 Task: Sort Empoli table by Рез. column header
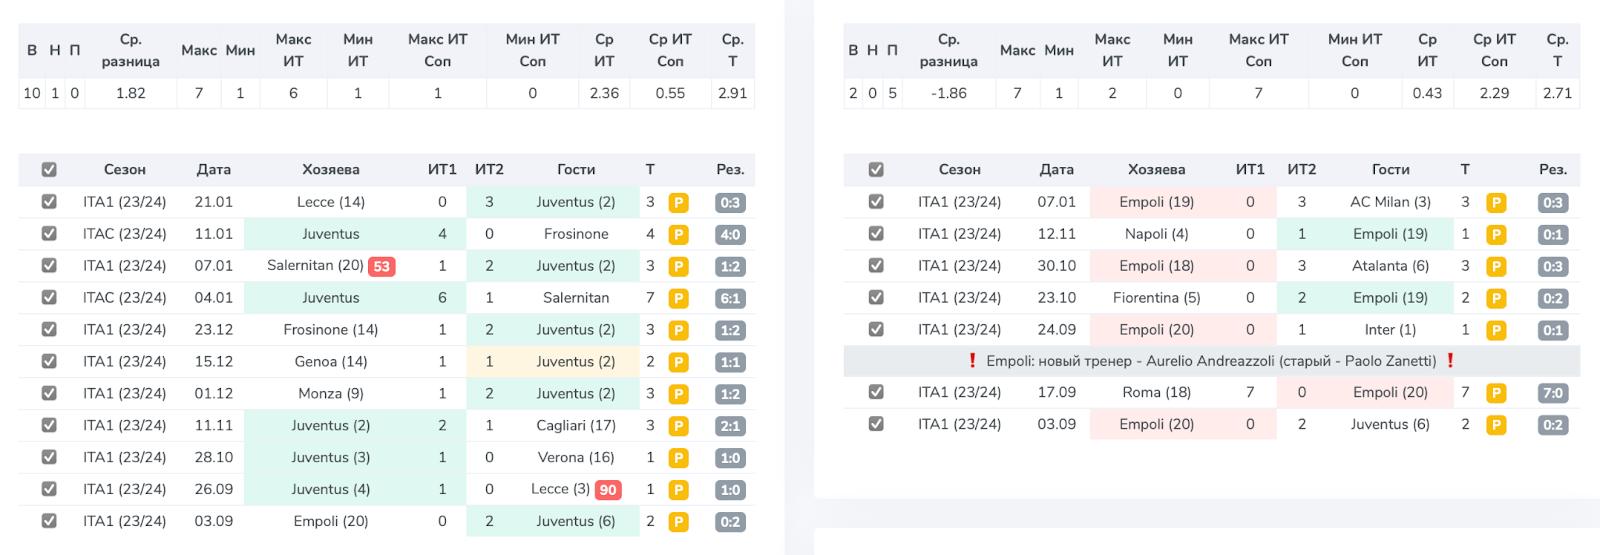1553,170
